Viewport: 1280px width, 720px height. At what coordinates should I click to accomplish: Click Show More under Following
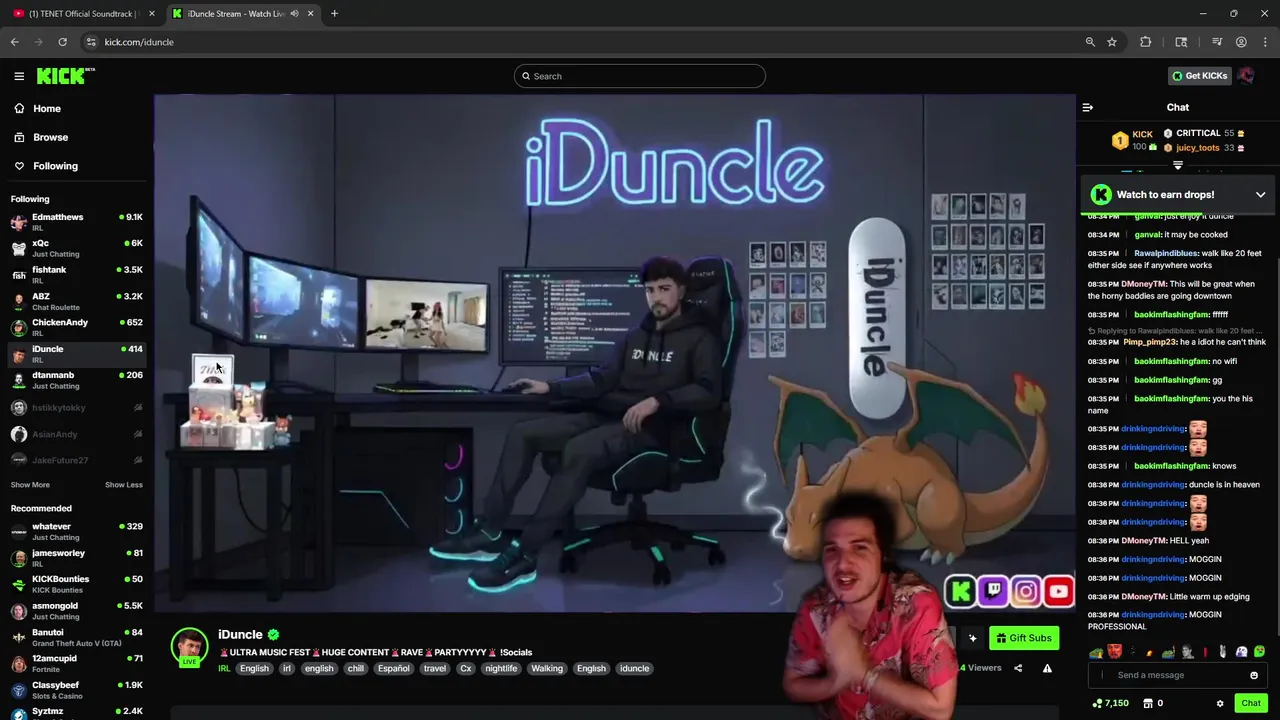(30, 485)
